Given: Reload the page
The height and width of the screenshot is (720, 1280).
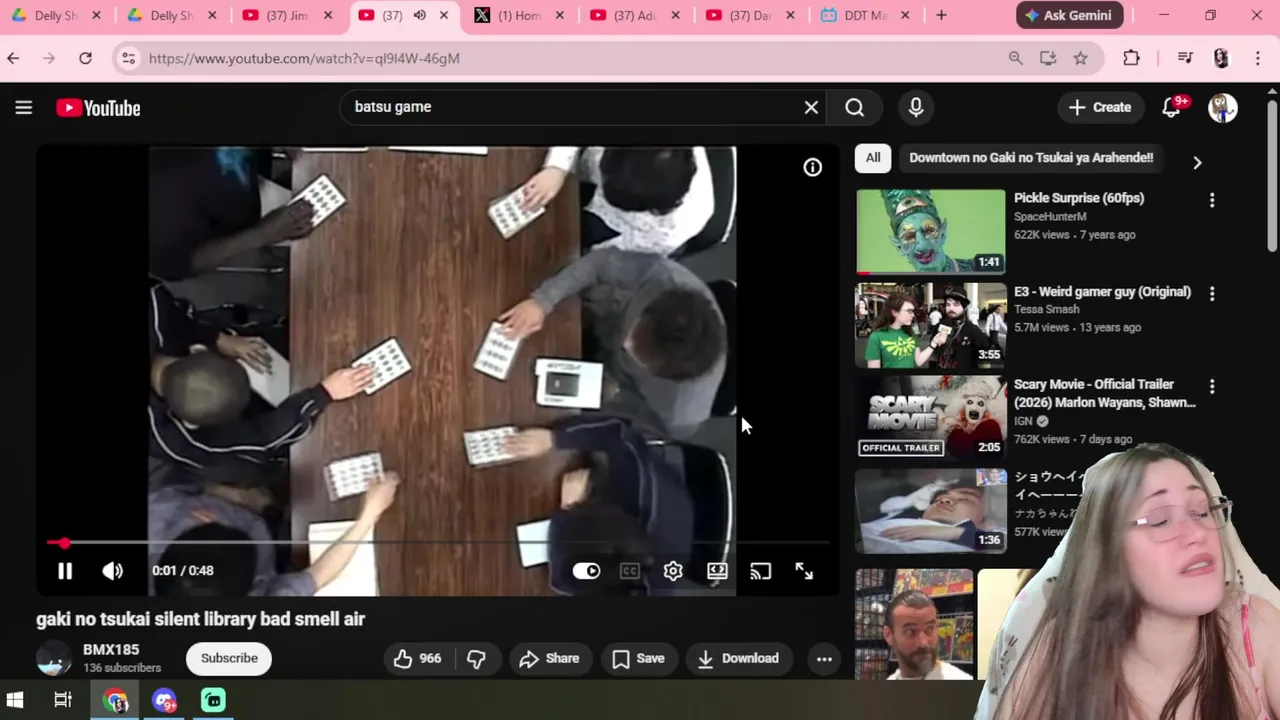Looking at the screenshot, I should click(x=85, y=58).
